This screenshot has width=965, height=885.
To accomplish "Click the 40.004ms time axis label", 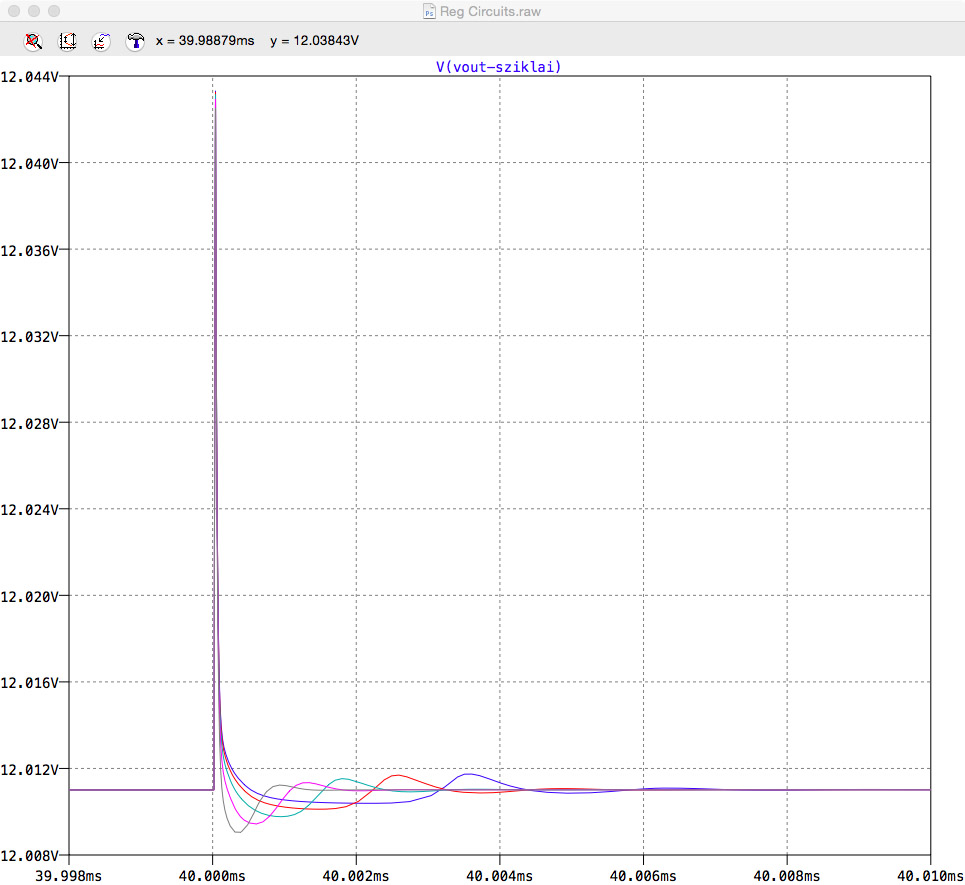I will coord(499,876).
